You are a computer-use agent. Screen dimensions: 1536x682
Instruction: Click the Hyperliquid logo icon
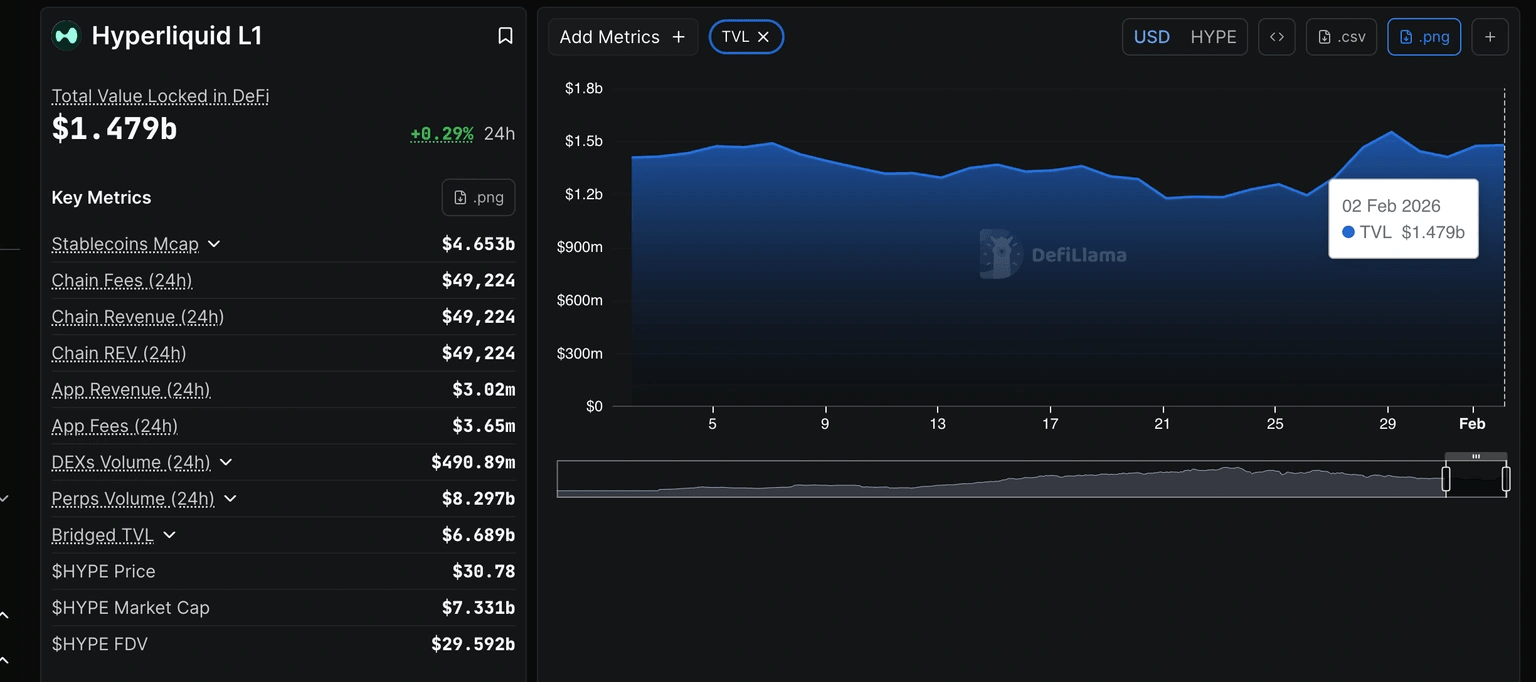point(67,36)
